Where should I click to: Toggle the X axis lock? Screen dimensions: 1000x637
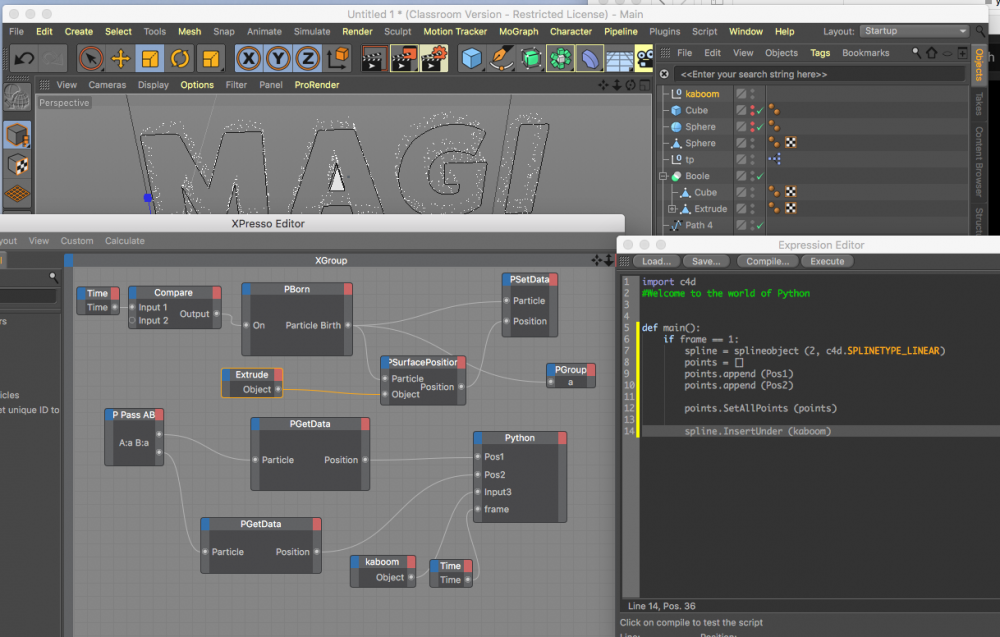(248, 58)
